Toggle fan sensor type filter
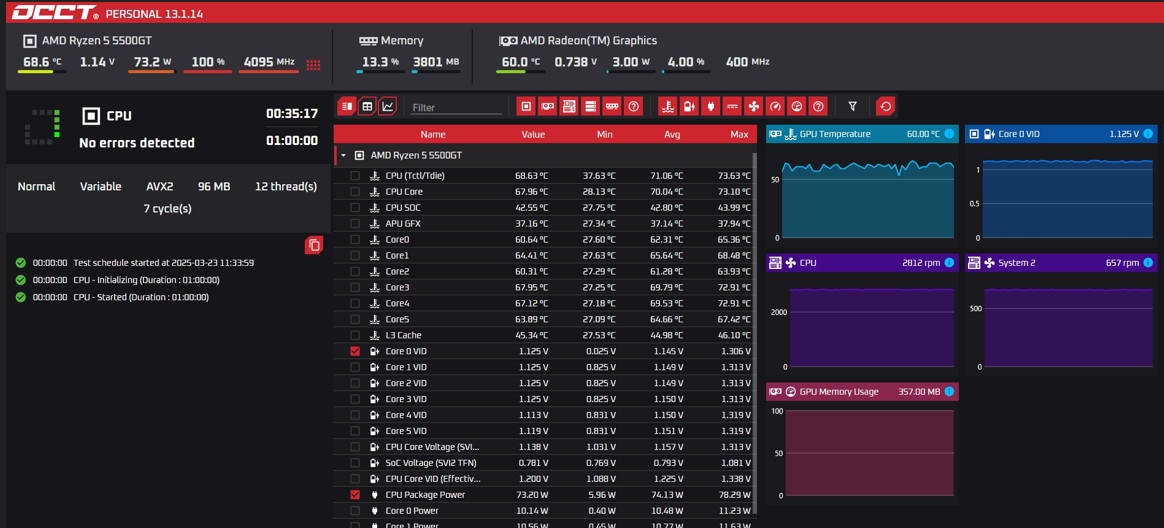The image size is (1164, 528). click(753, 107)
